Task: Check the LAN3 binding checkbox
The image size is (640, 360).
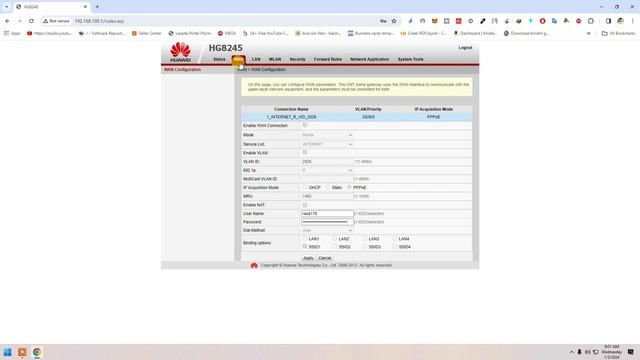Action: (364, 238)
